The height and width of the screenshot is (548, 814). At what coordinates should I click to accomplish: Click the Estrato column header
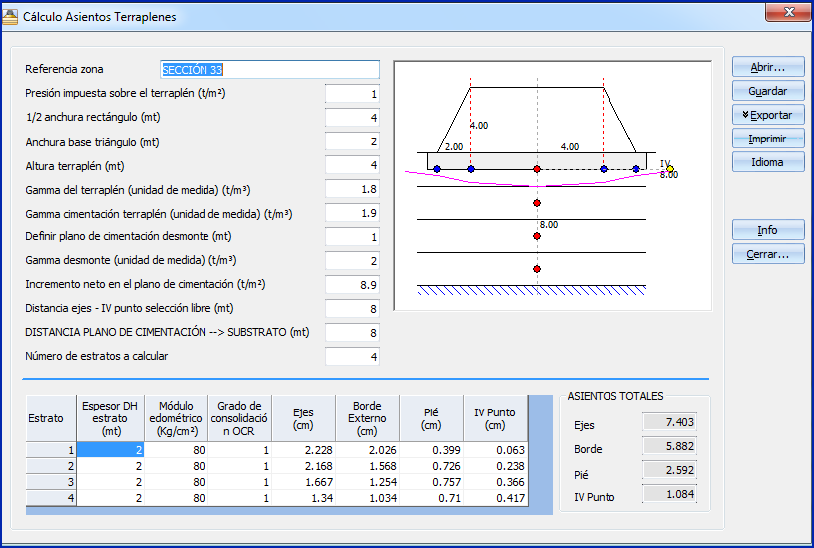point(51,418)
